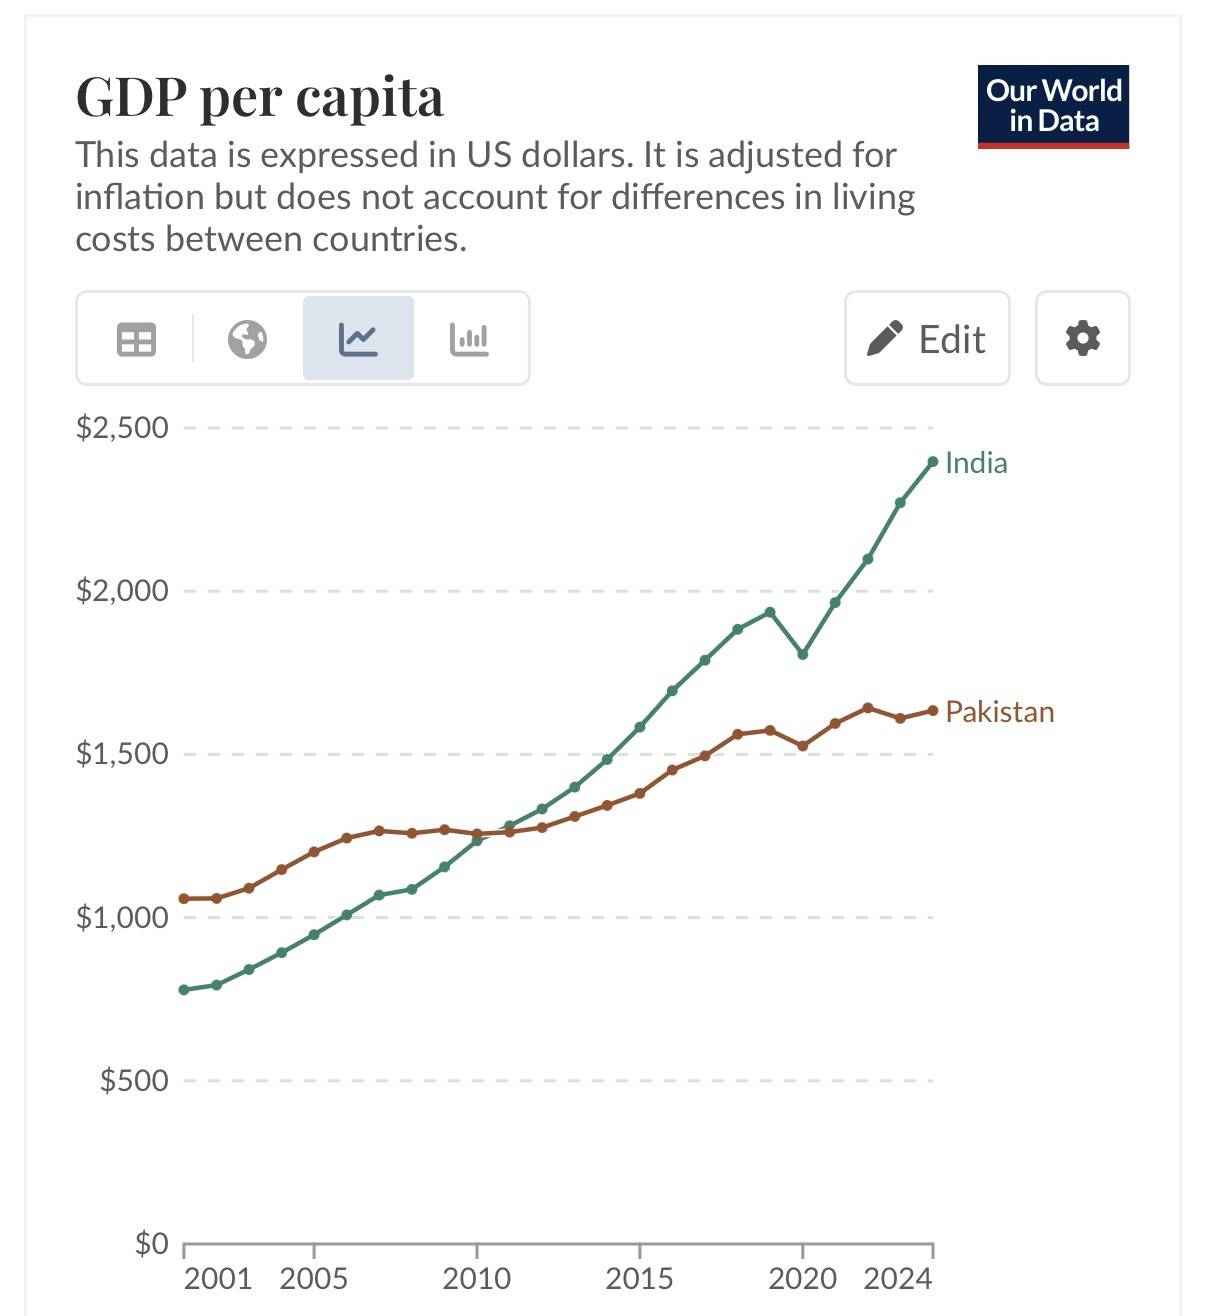
Task: Switch to the bar chart view
Action: point(469,339)
